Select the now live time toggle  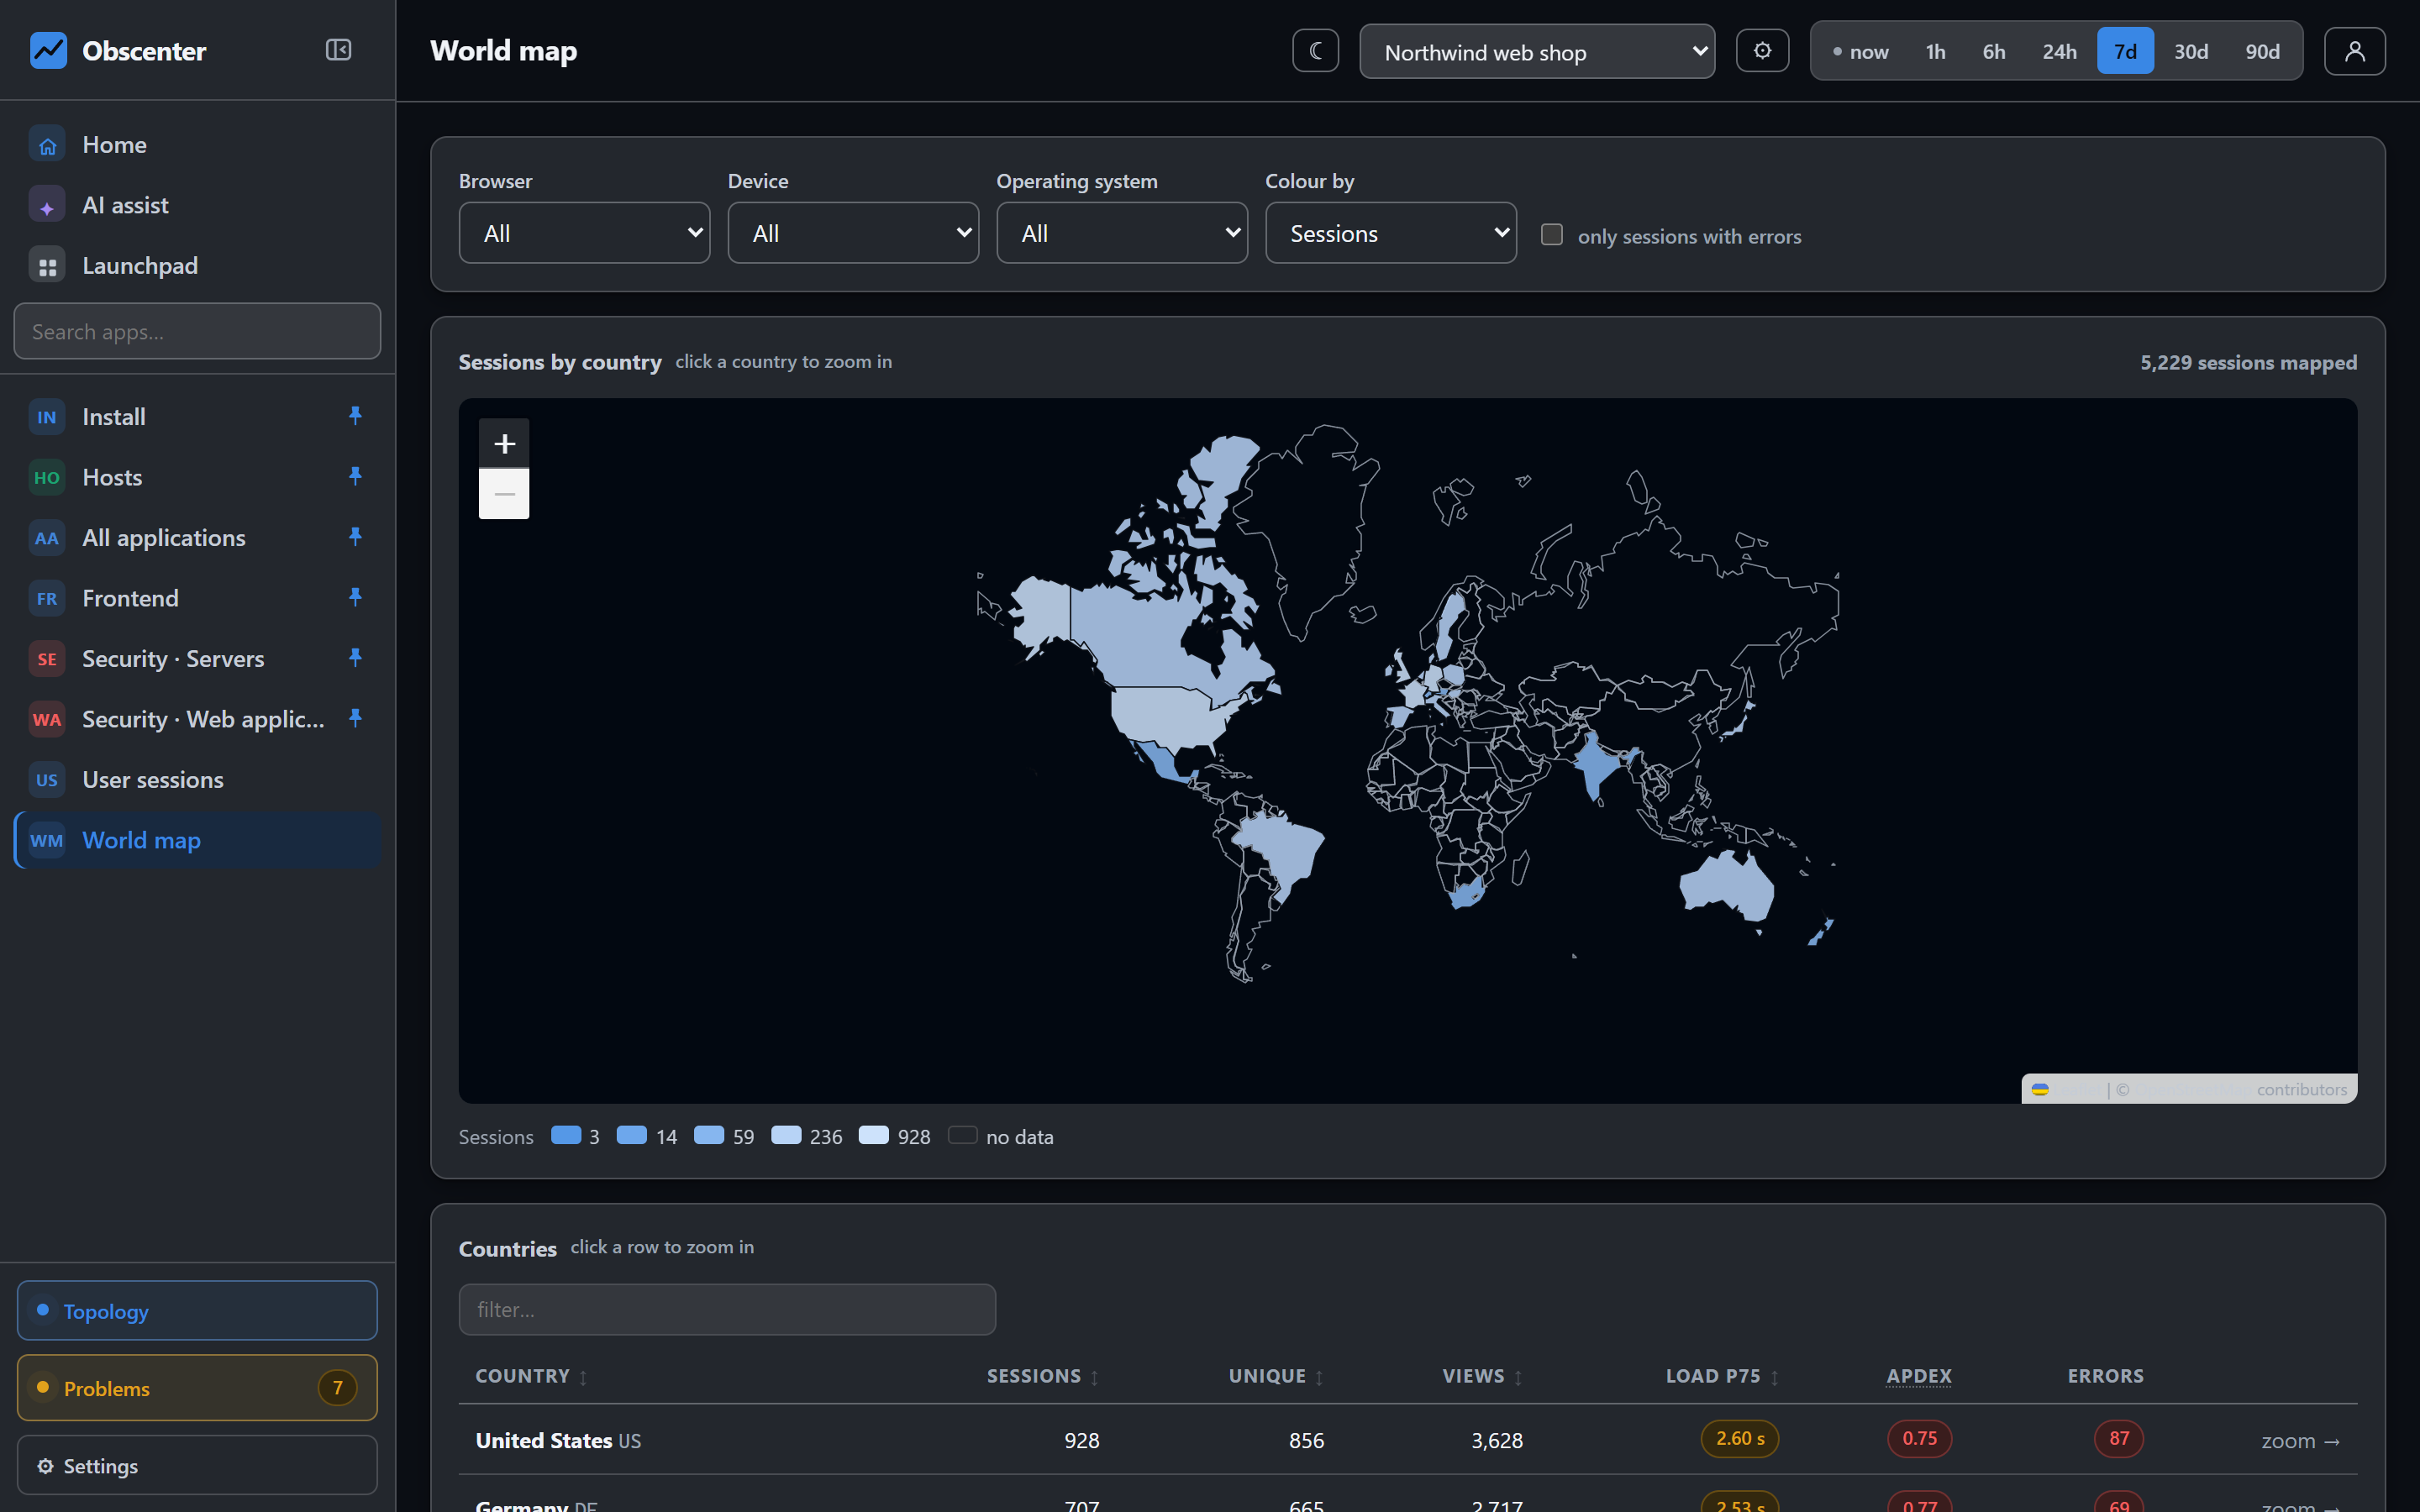tap(1860, 51)
